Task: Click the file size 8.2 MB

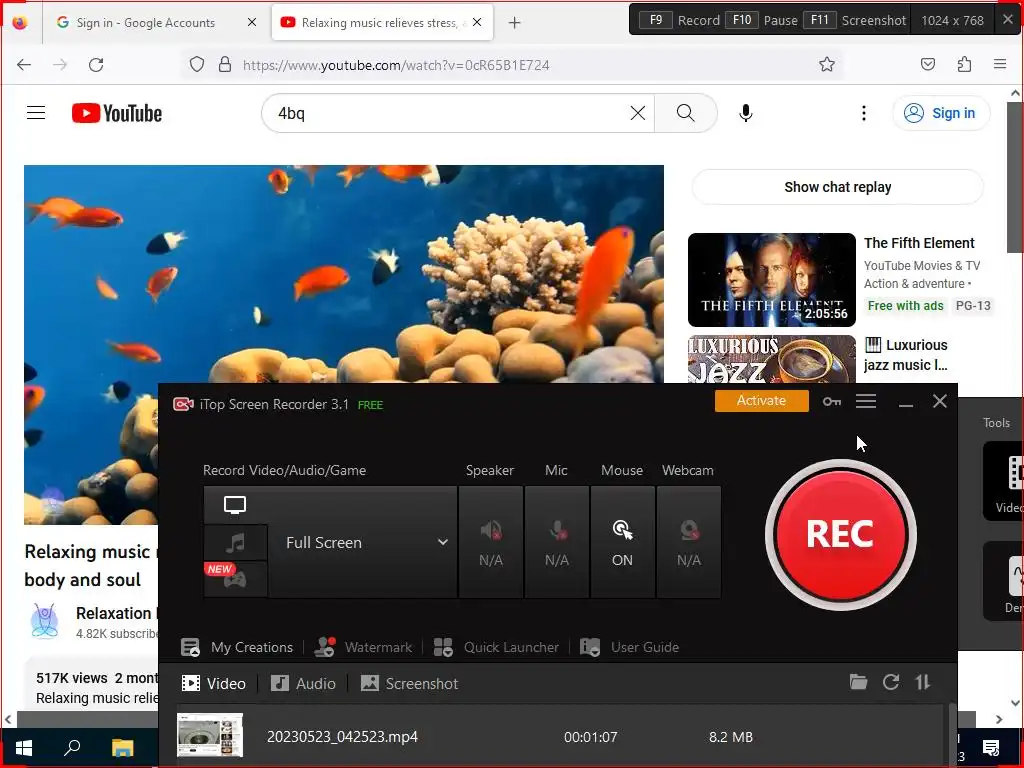Action: point(731,737)
